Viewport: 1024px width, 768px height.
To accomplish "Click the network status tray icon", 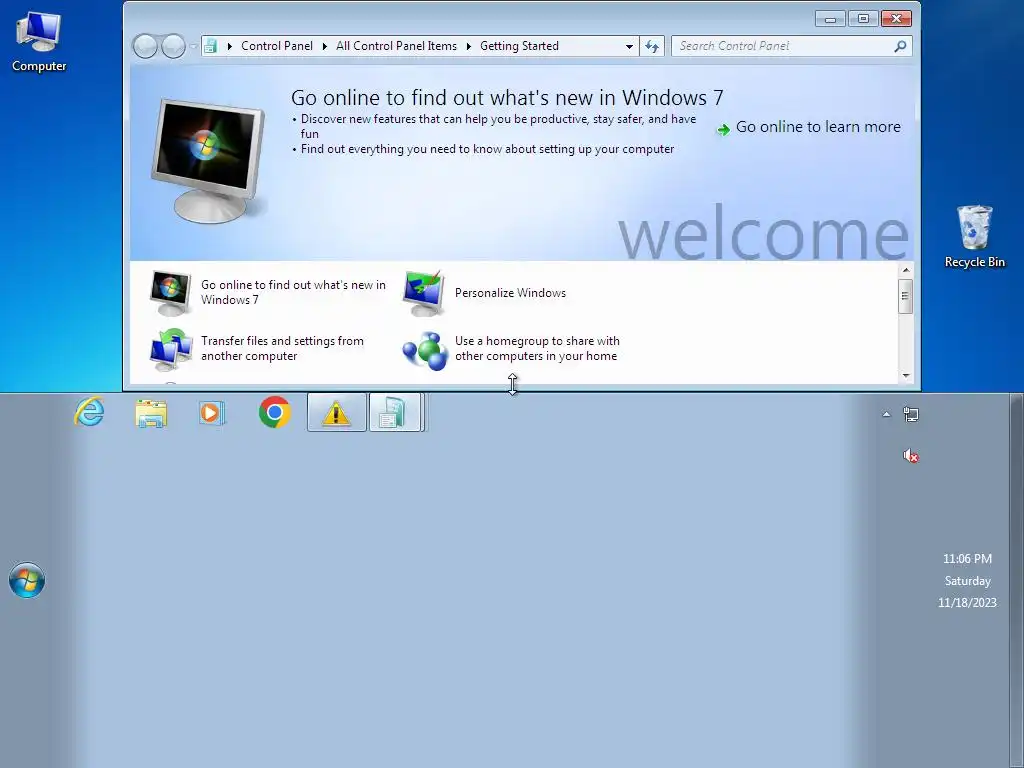I will point(911,414).
